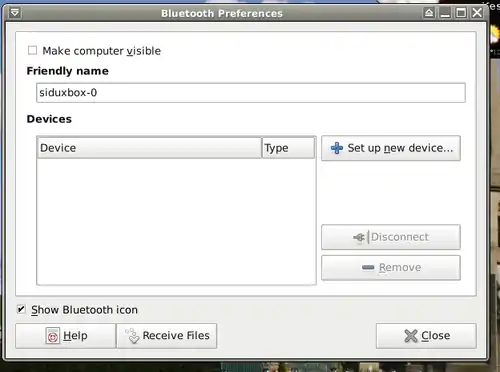Sort by the Type column header

[288, 148]
